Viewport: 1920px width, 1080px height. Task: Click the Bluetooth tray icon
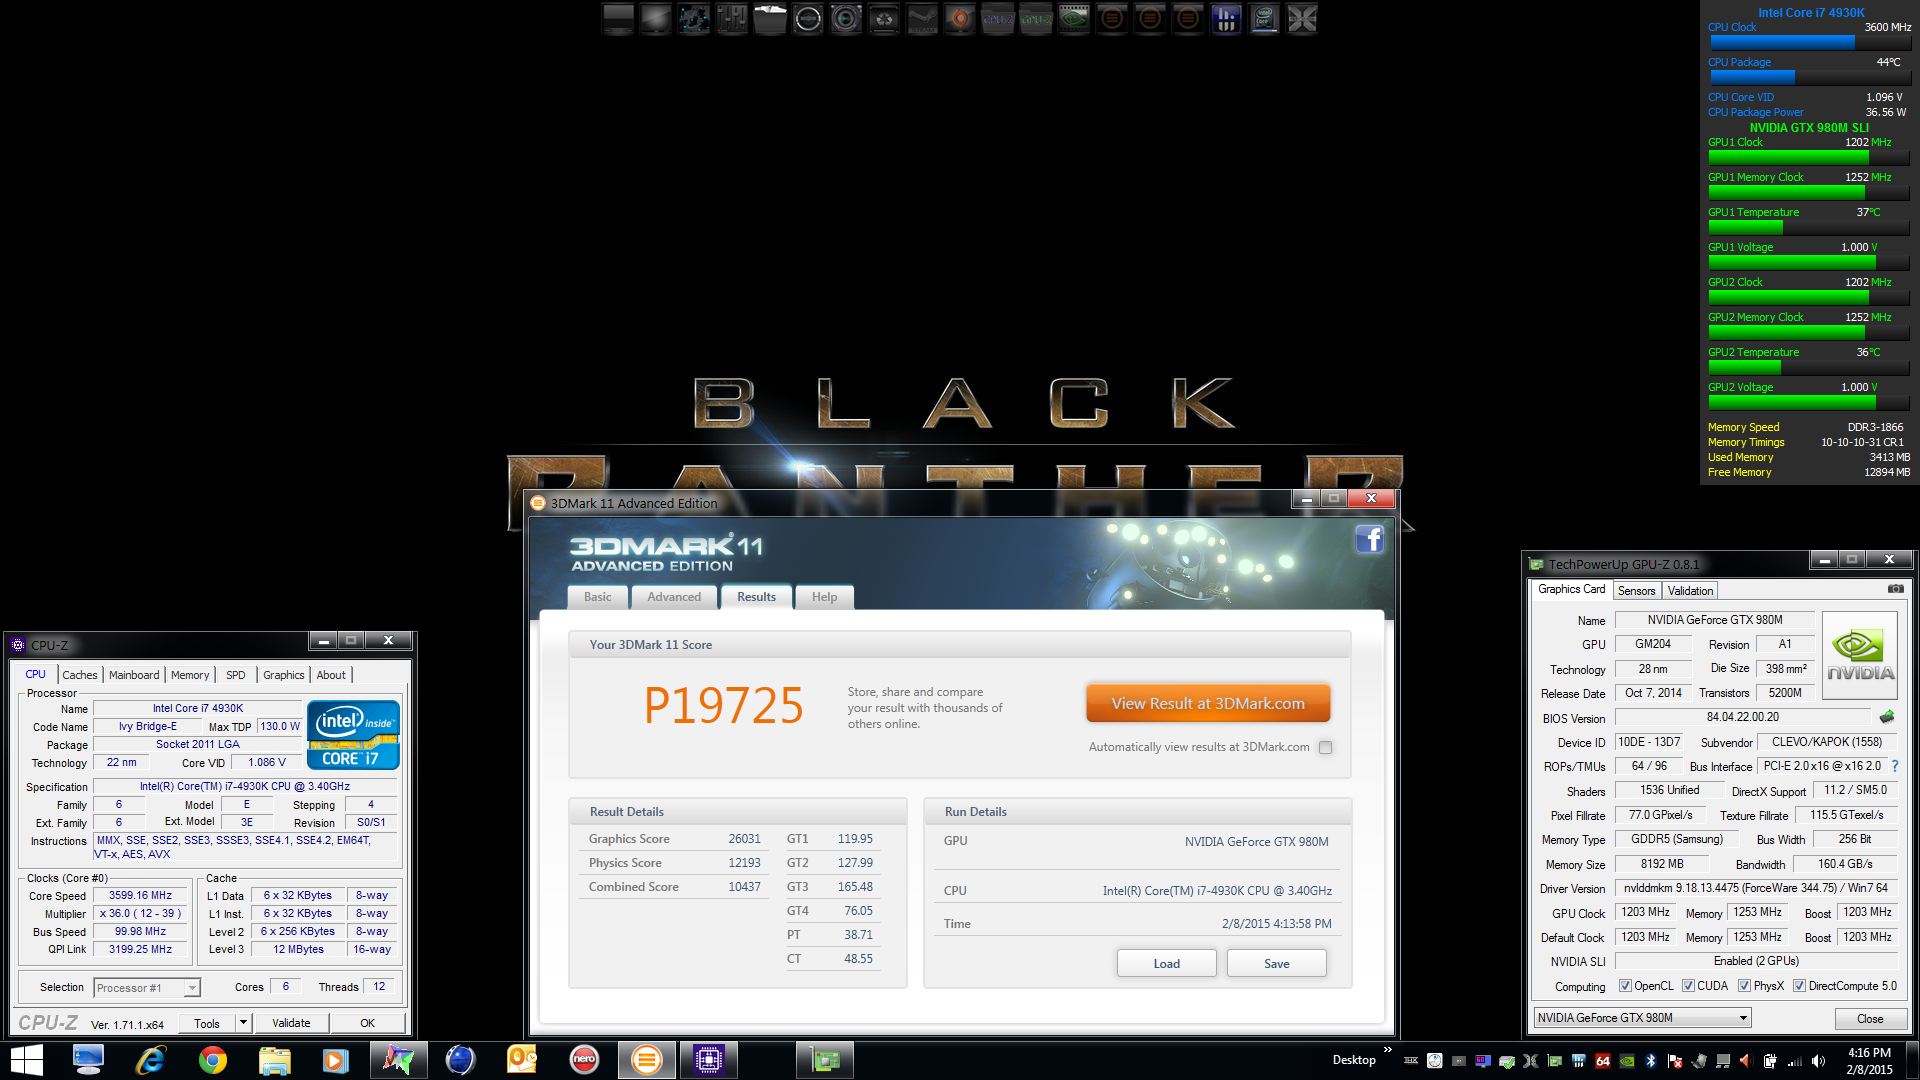(1651, 1061)
